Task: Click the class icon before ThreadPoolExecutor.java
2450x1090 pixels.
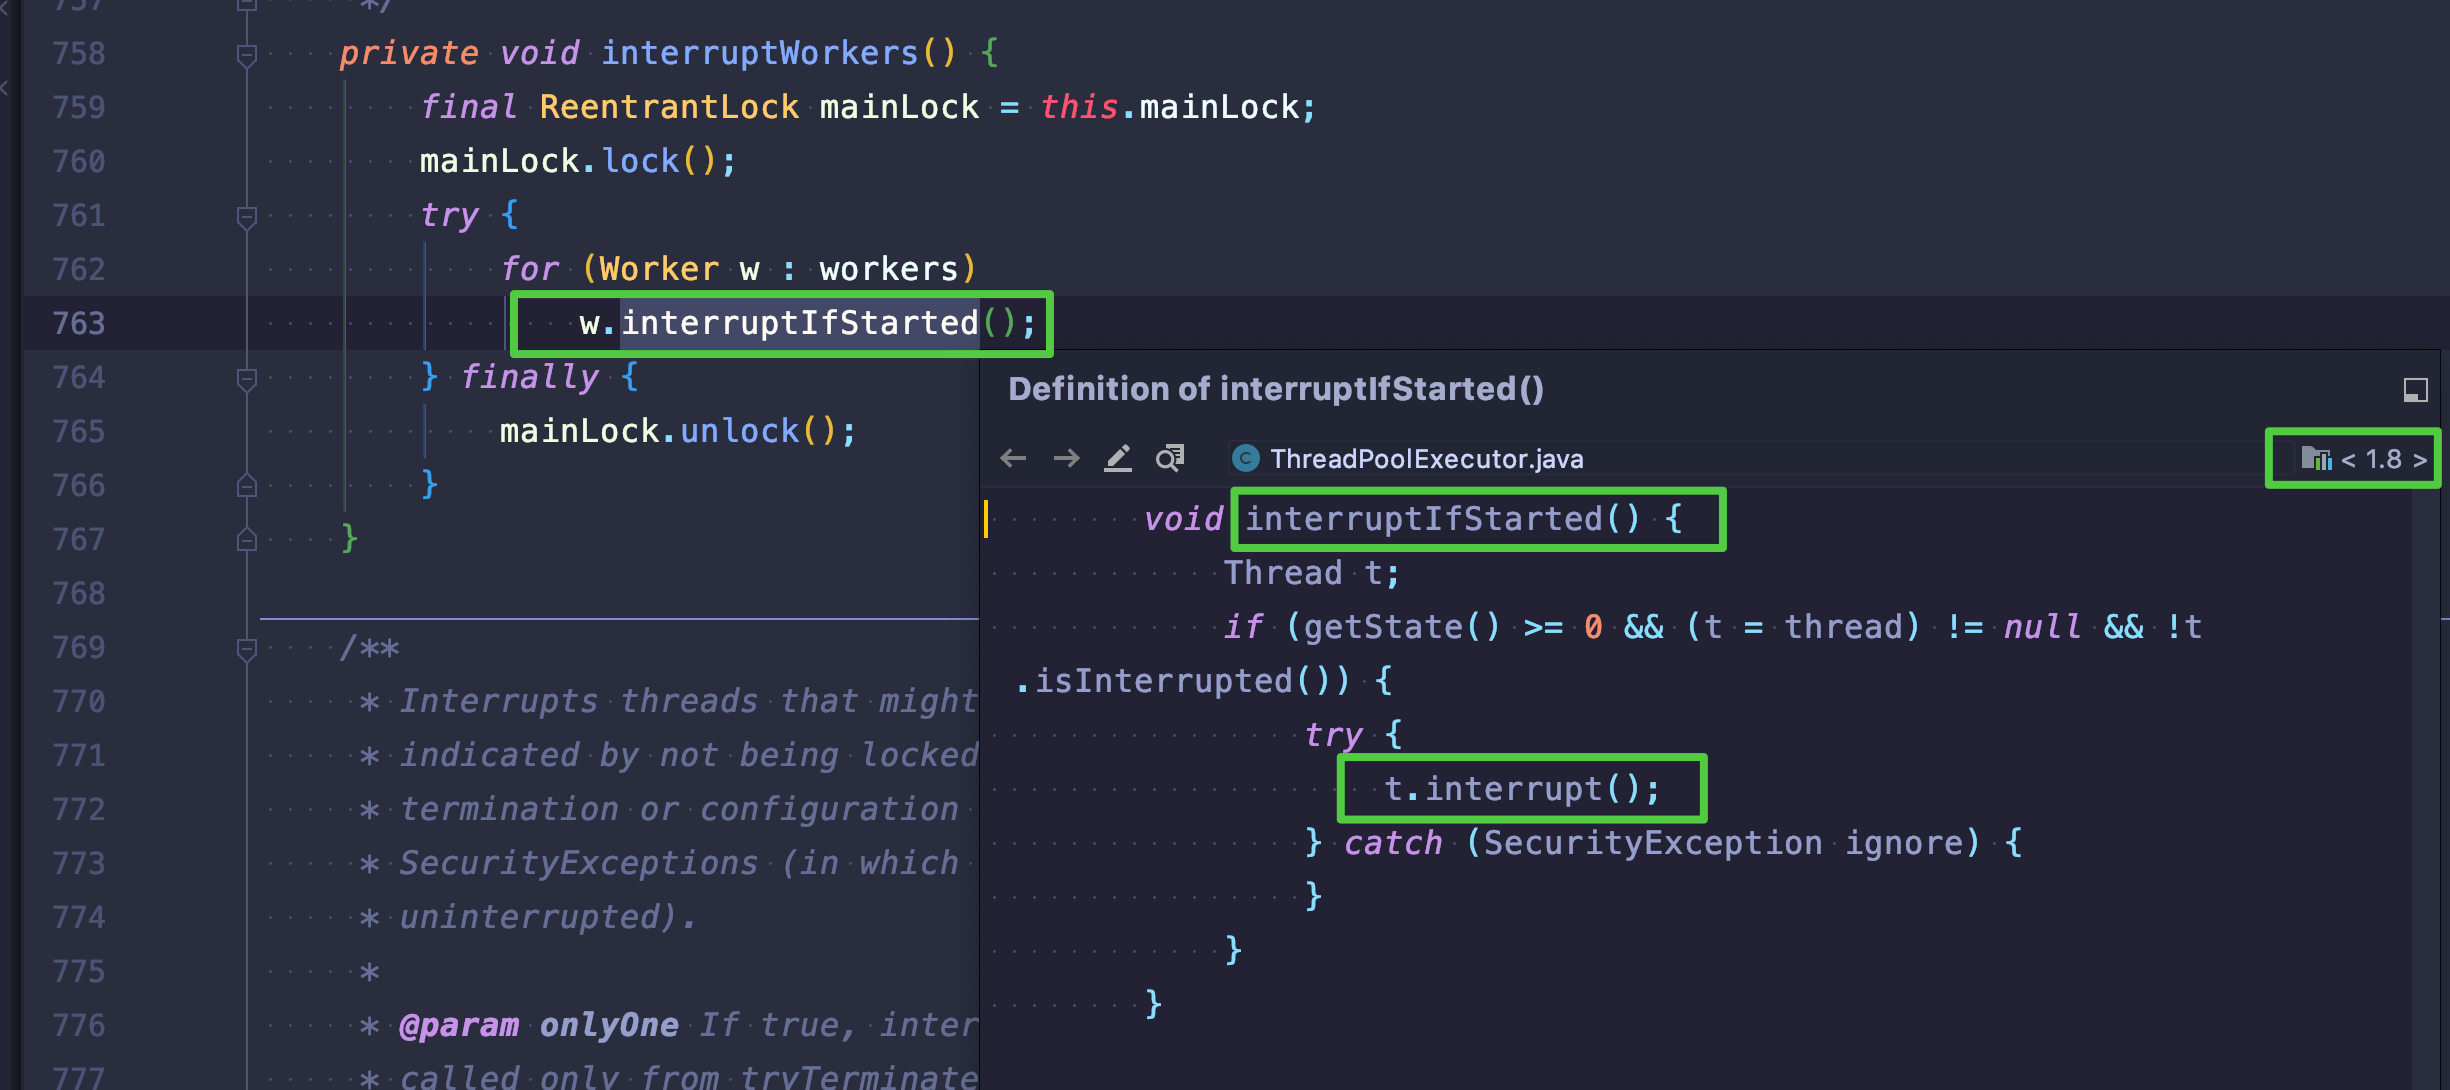Action: 1245,459
